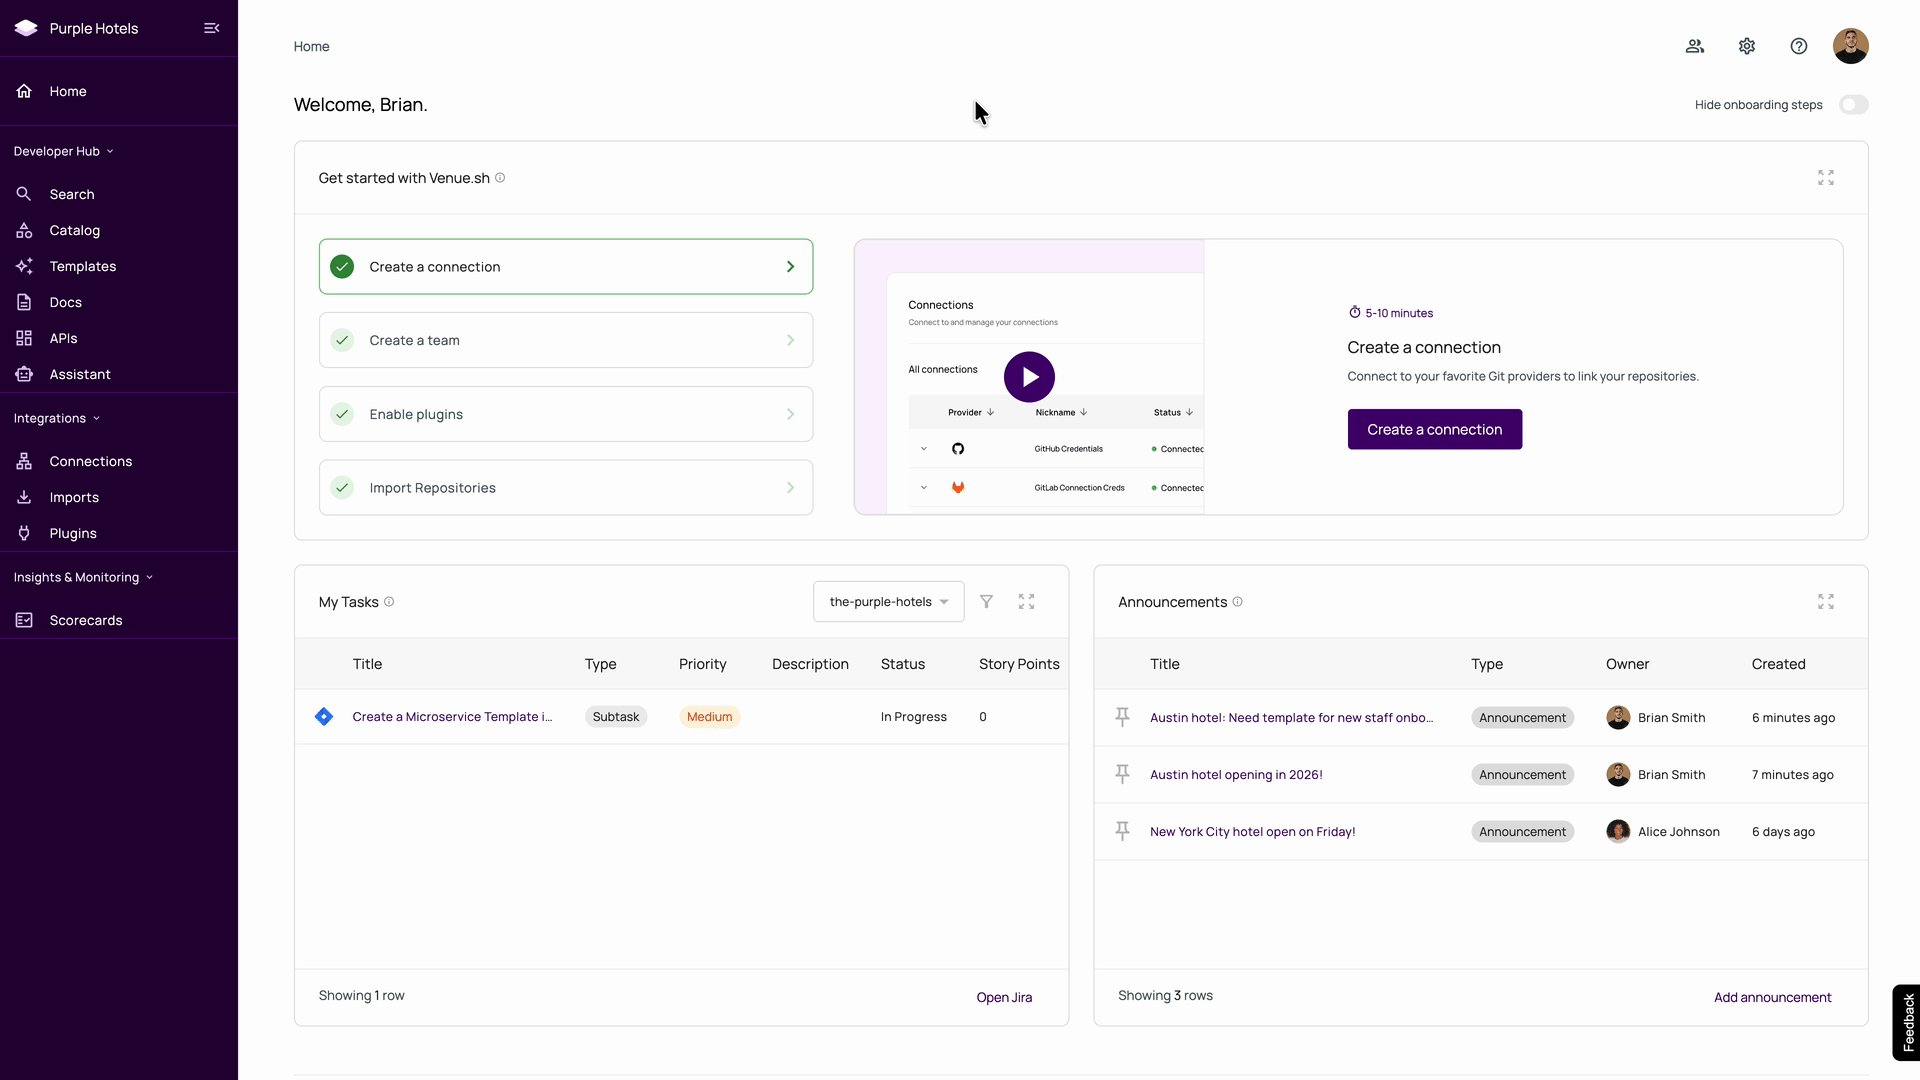This screenshot has height=1080, width=1920.
Task: Pin the Austin hotel template announcement
Action: (x=1122, y=717)
